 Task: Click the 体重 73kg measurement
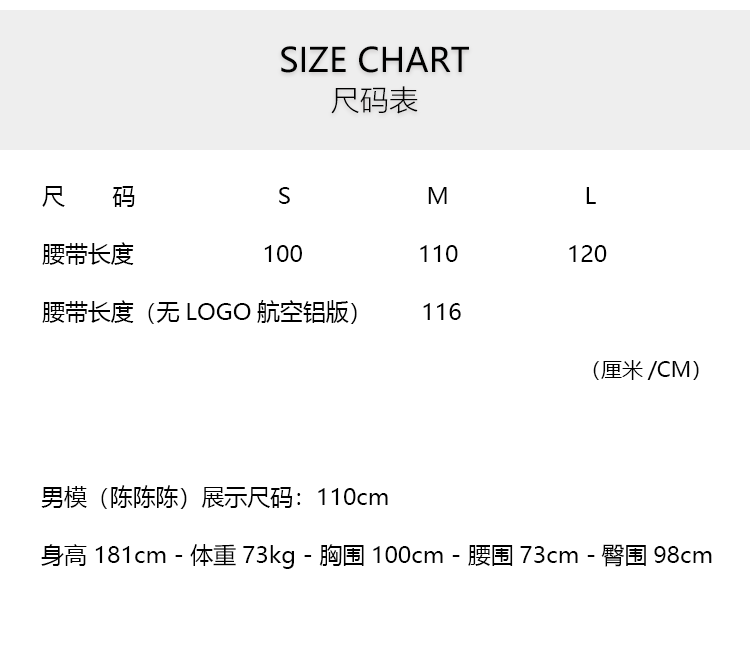pyautogui.click(x=242, y=555)
